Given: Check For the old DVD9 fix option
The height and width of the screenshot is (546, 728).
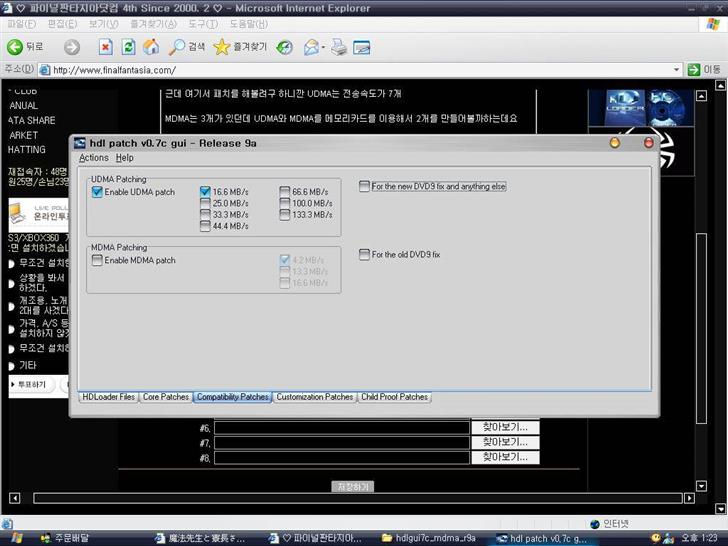Looking at the screenshot, I should pyautogui.click(x=364, y=254).
